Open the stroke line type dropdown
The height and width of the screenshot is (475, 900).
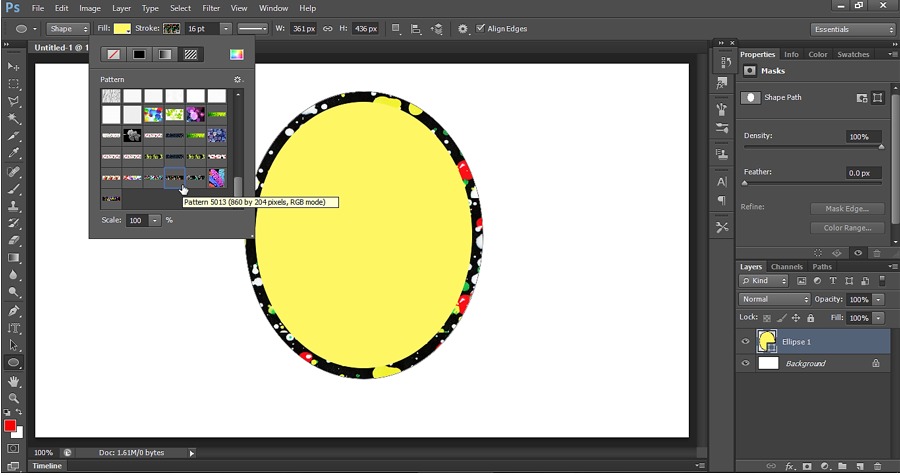(x=253, y=29)
